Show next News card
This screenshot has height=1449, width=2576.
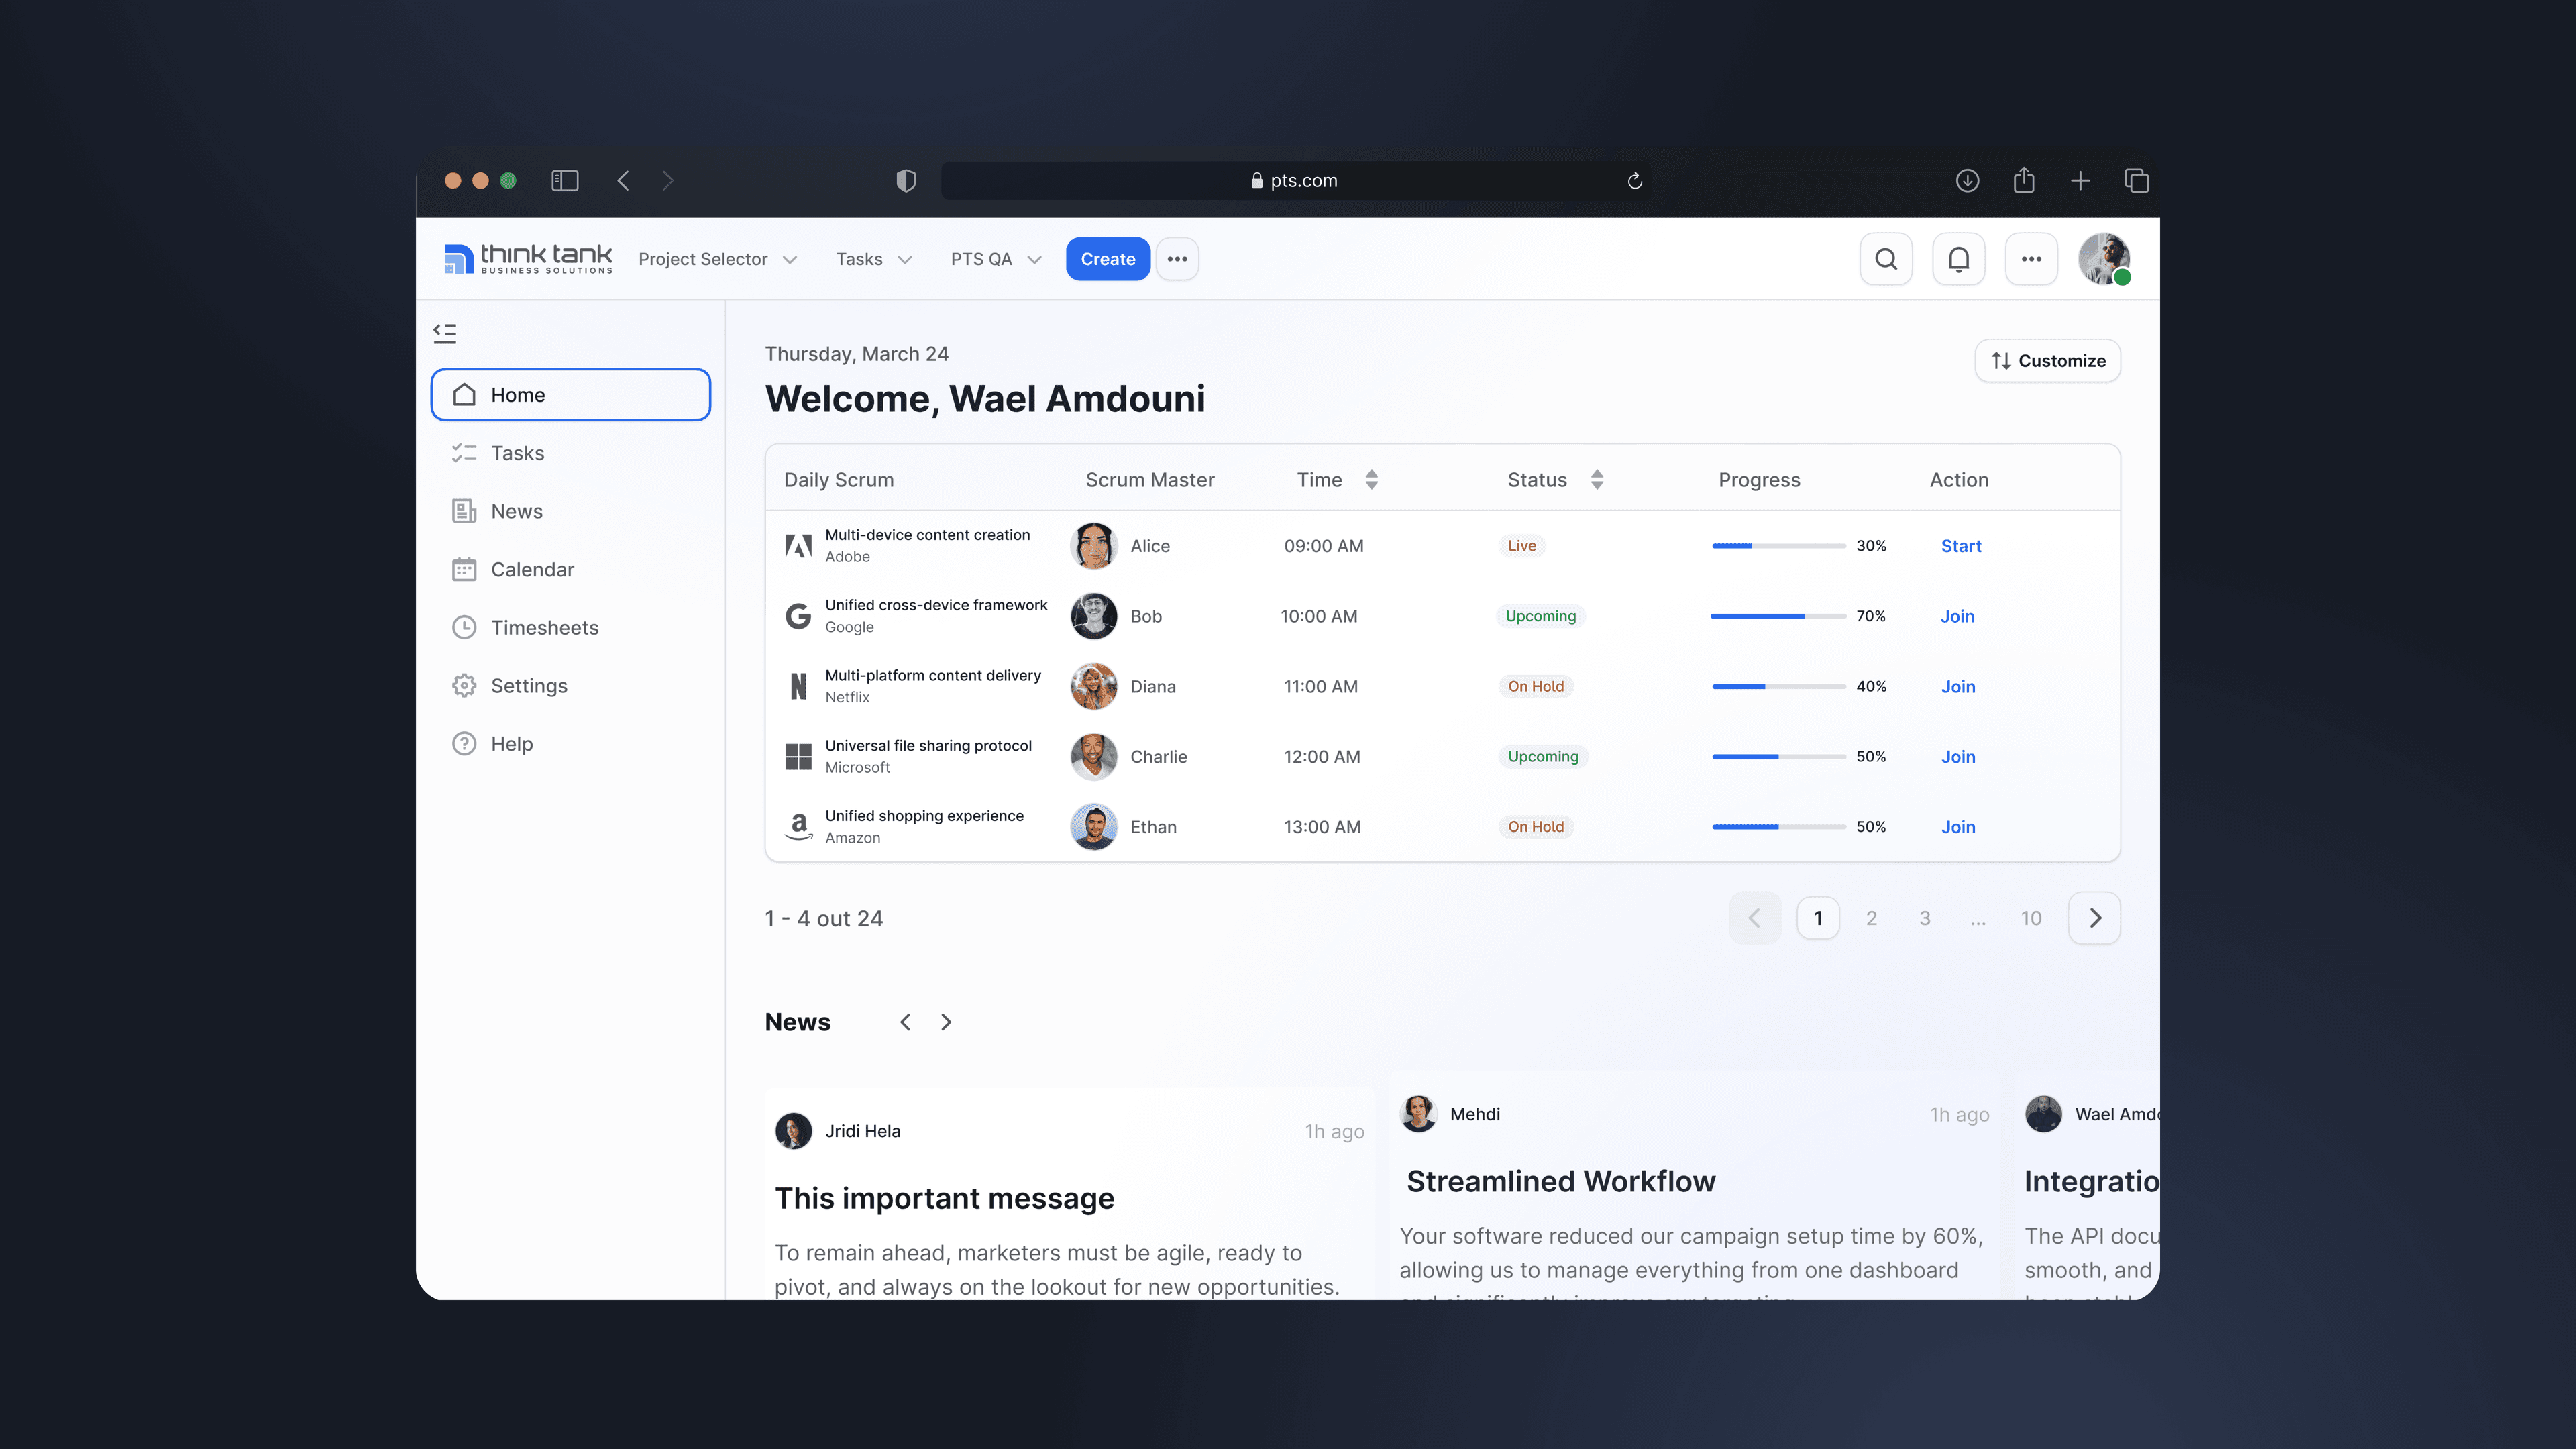(946, 1022)
